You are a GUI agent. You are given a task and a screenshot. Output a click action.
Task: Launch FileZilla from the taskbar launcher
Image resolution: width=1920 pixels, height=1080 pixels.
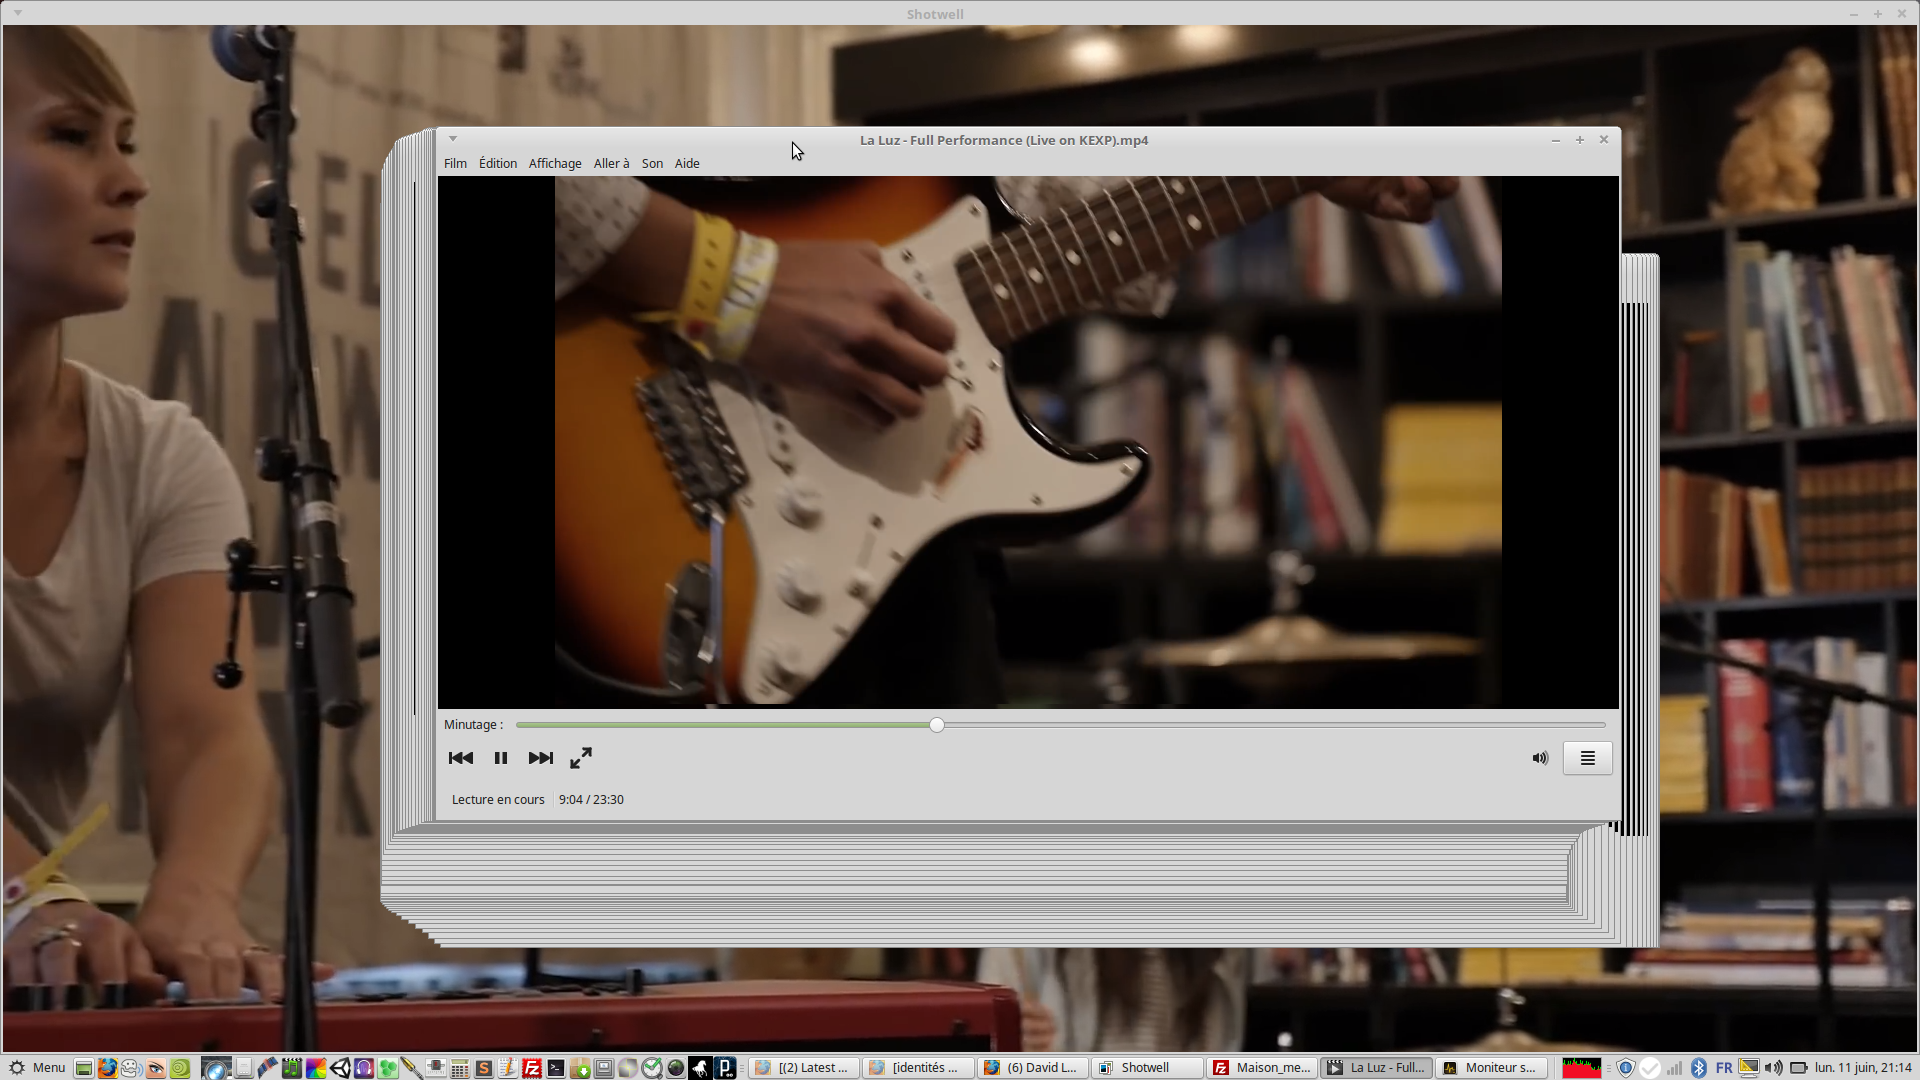pyautogui.click(x=532, y=1068)
